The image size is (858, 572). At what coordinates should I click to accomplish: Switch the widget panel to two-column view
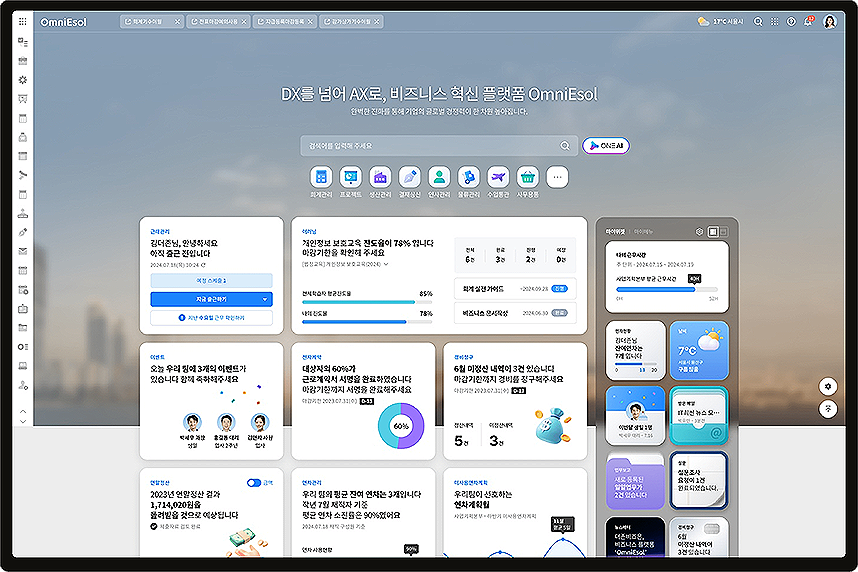coord(713,232)
